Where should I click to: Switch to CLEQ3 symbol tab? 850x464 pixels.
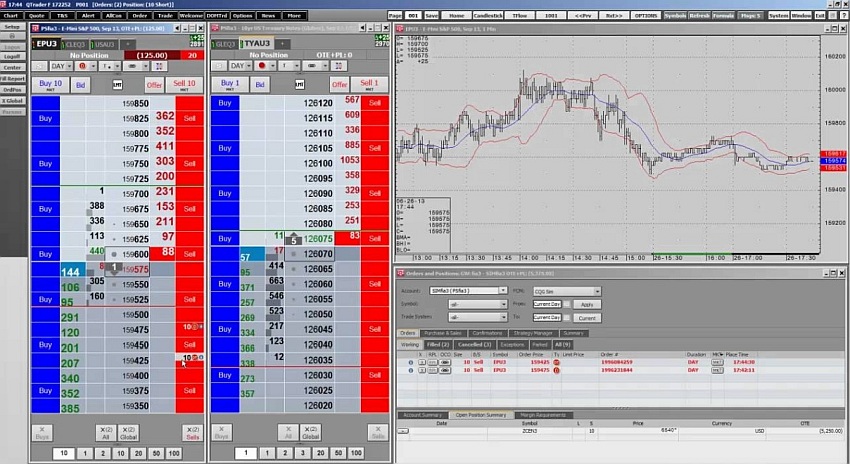75,44
